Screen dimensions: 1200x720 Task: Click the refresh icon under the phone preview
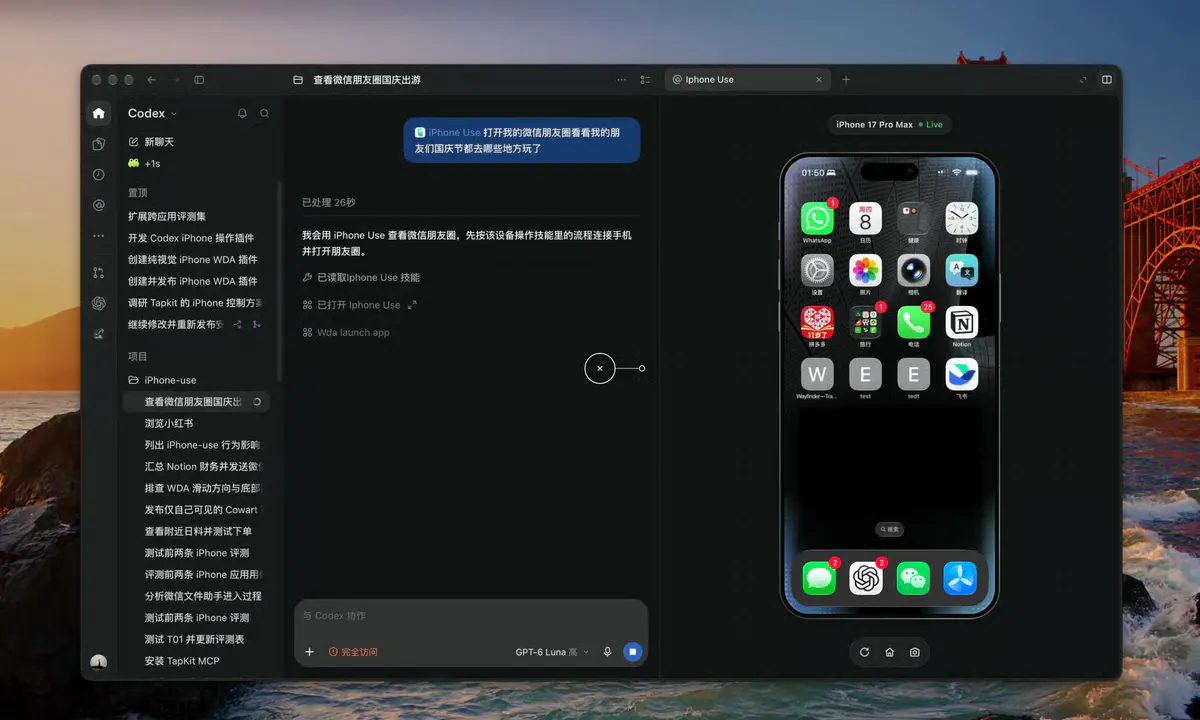865,653
